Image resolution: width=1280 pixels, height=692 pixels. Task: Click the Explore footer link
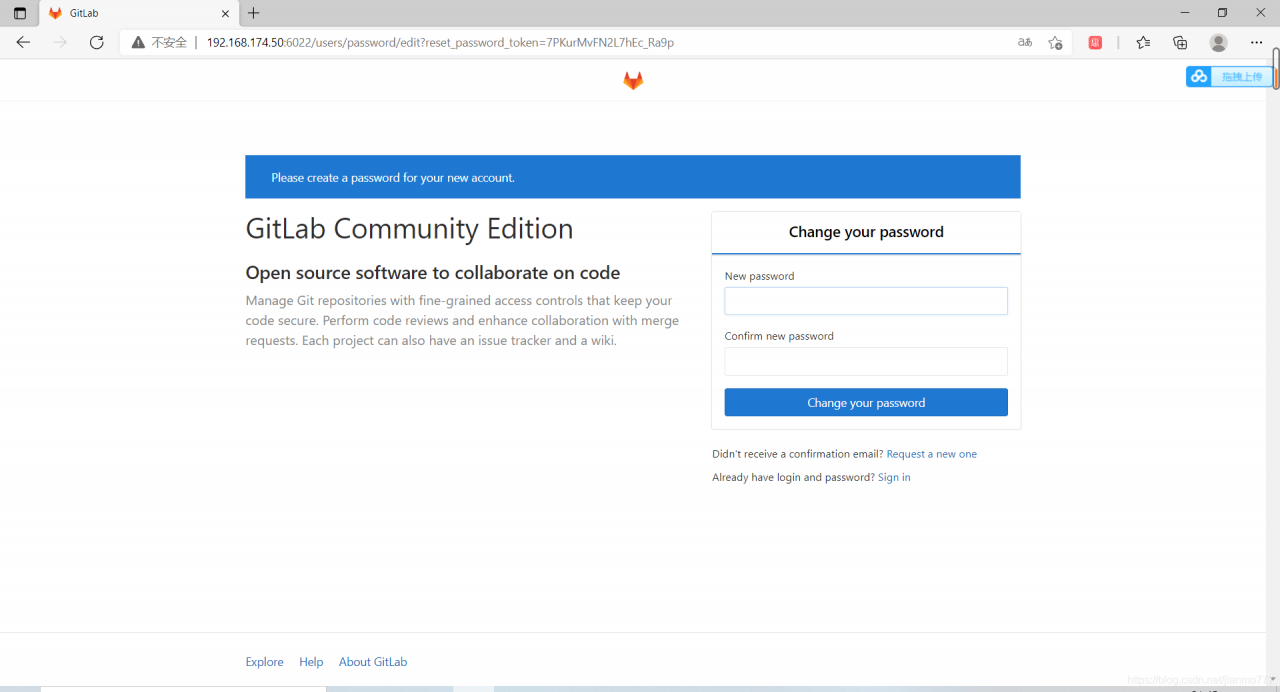point(265,662)
